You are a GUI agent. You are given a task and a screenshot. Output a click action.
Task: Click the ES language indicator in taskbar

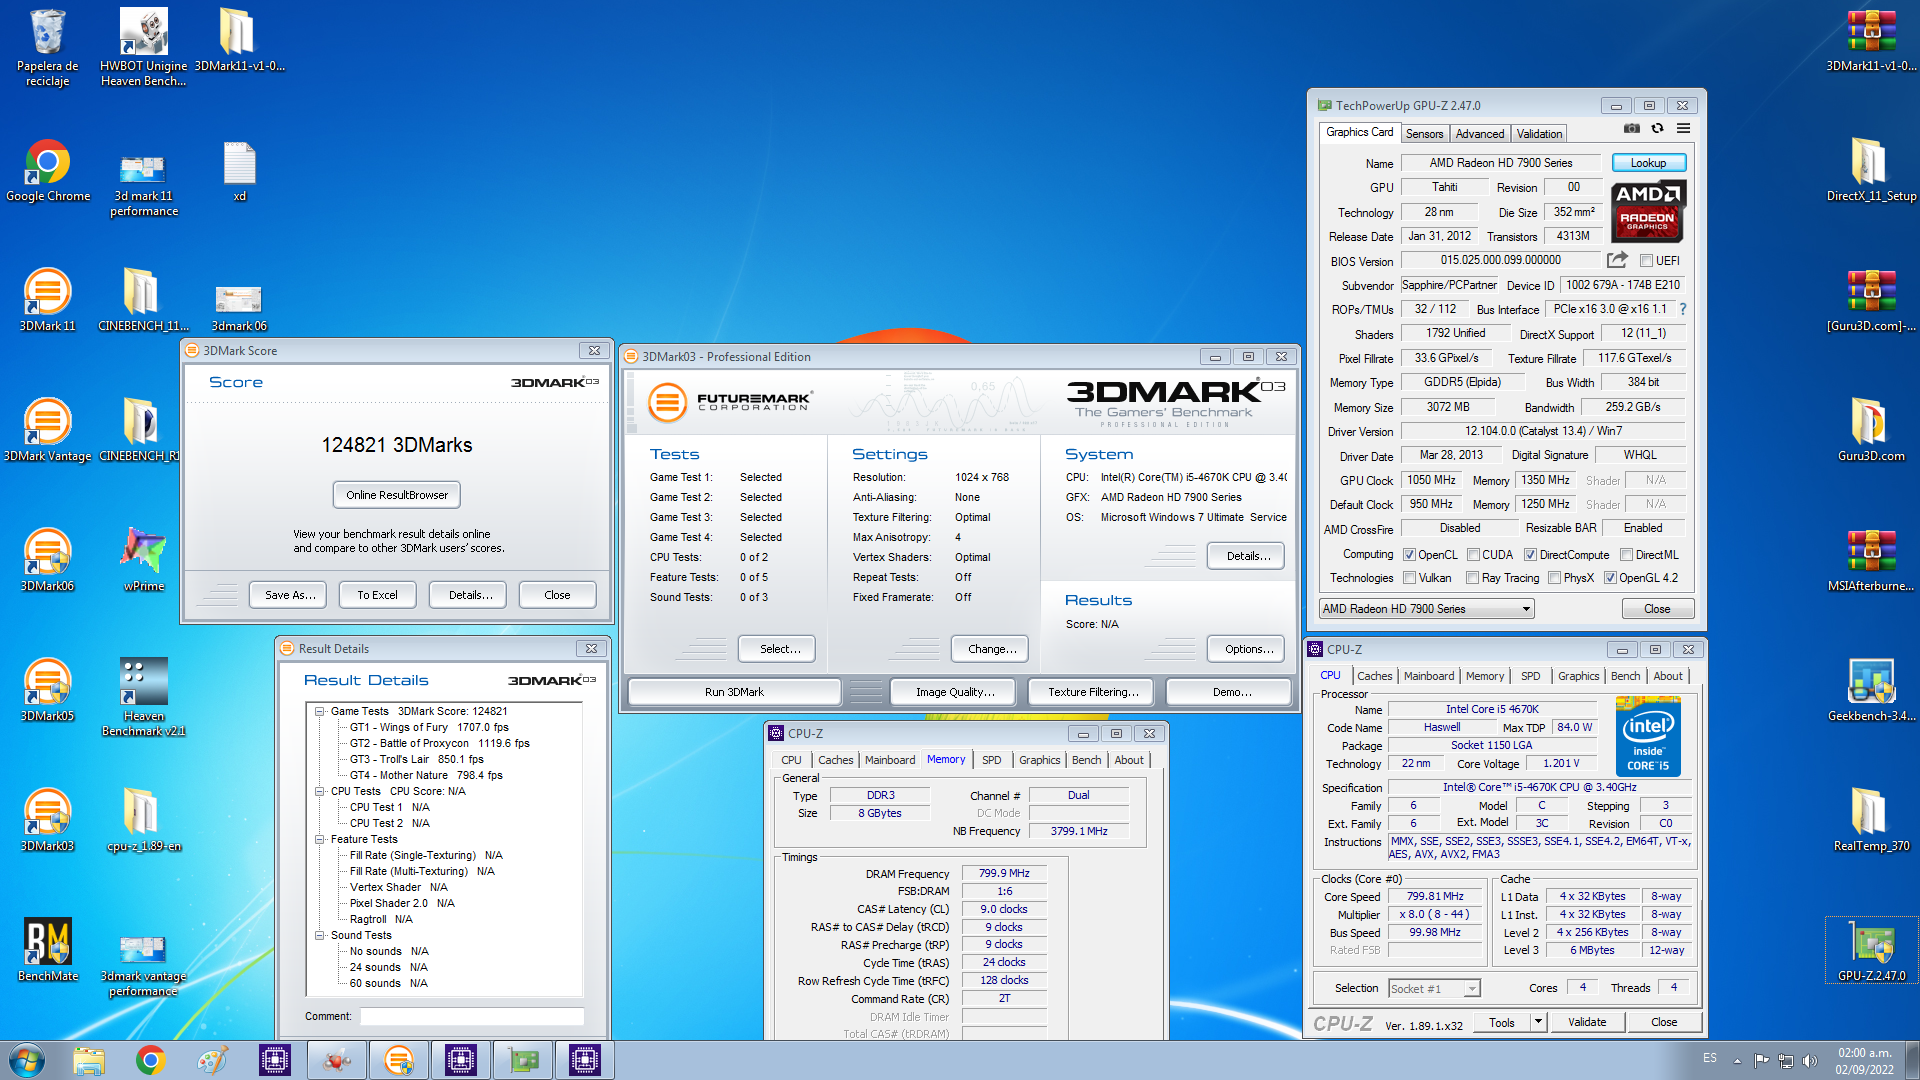click(1710, 1058)
